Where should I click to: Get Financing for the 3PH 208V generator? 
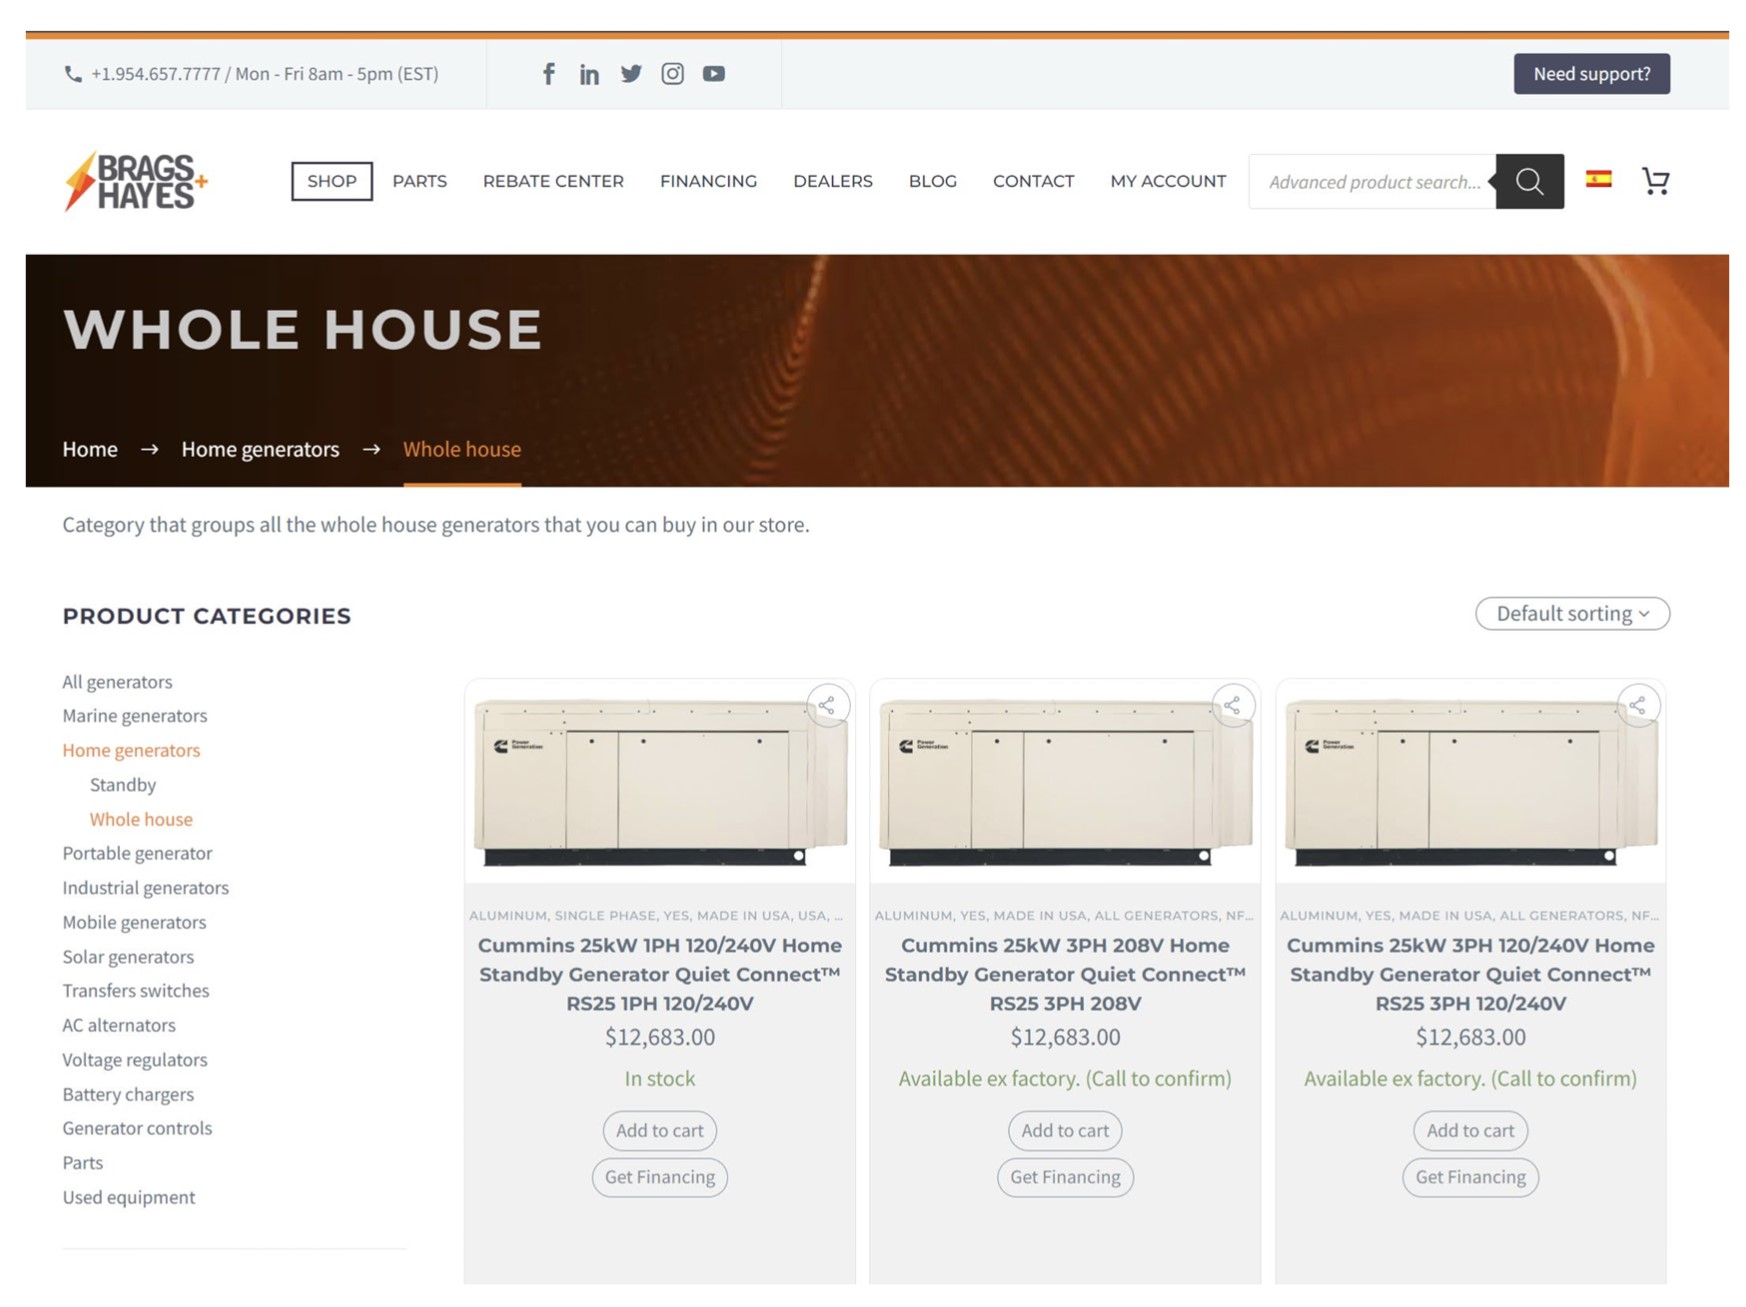pos(1065,1177)
